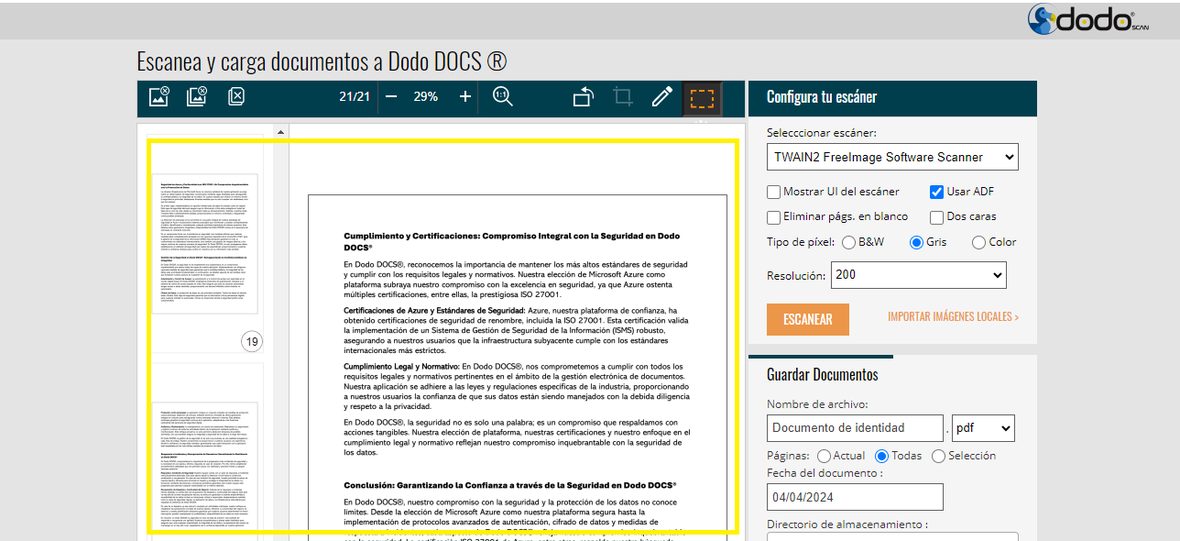The width and height of the screenshot is (1180, 541).
Task: Zoom in with the plus icon
Action: [465, 96]
